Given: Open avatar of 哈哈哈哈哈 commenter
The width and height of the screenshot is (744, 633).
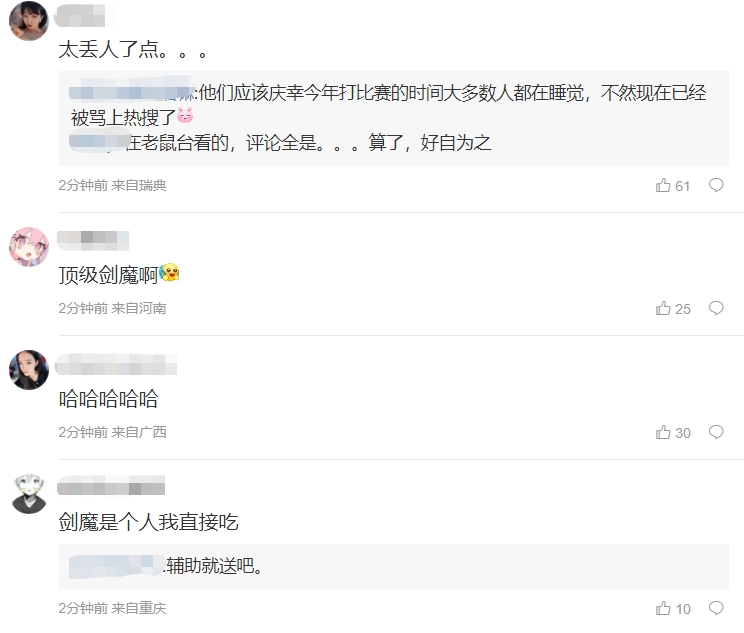Looking at the screenshot, I should [x=29, y=370].
